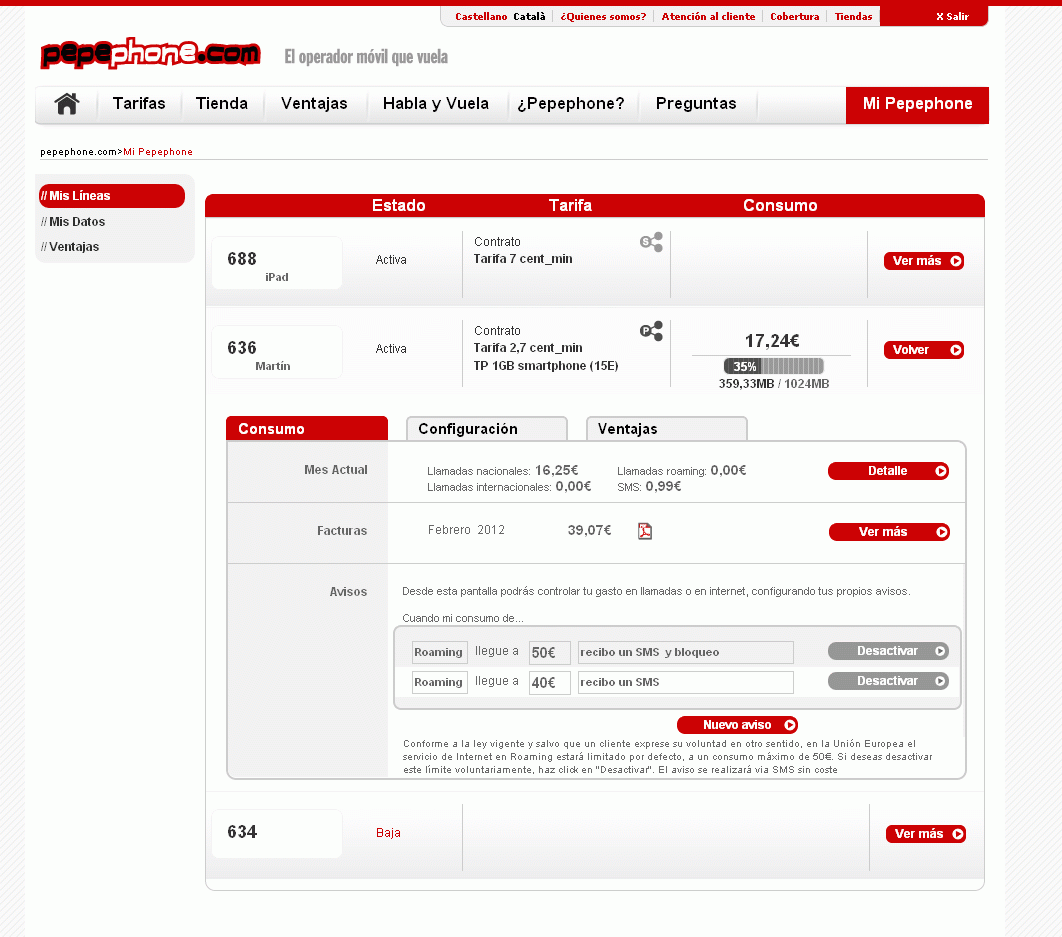
Task: Create a Nuevo aviso
Action: 737,725
